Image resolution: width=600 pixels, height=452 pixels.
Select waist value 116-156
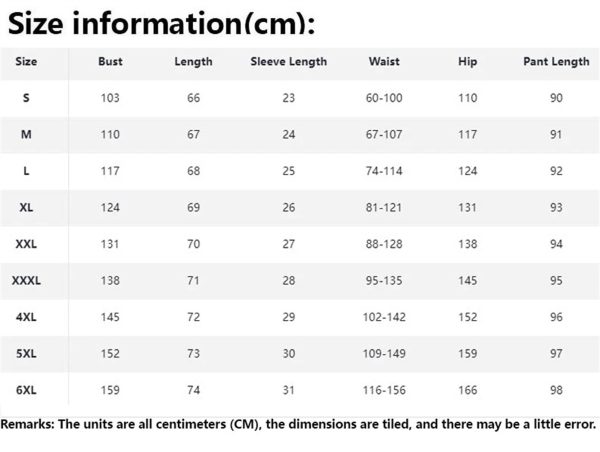click(x=384, y=390)
